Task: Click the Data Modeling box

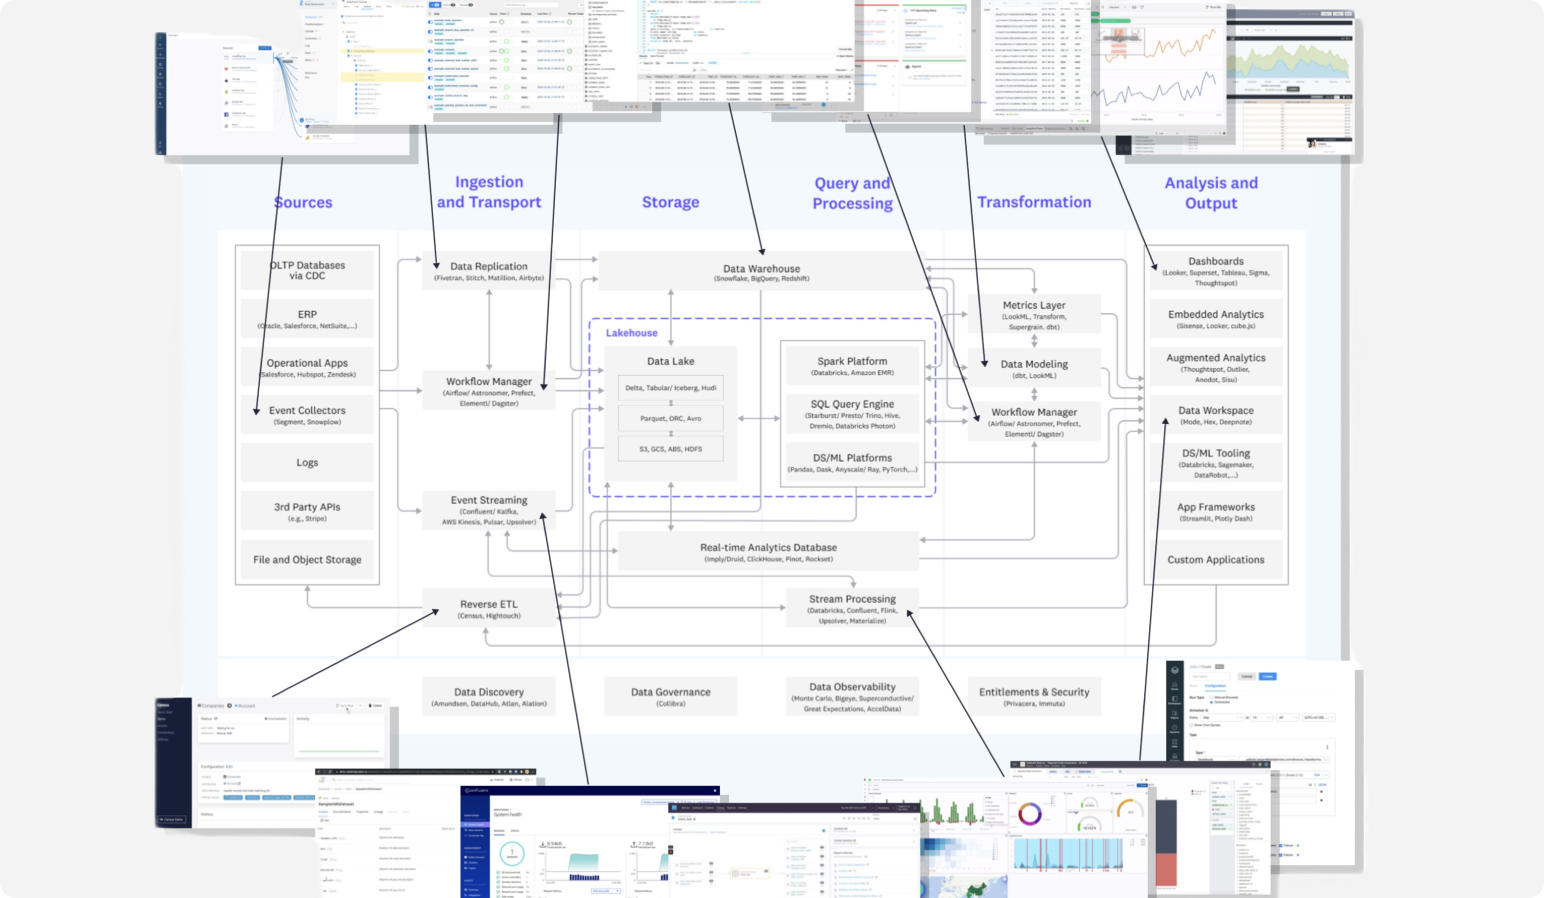Action: point(1034,368)
